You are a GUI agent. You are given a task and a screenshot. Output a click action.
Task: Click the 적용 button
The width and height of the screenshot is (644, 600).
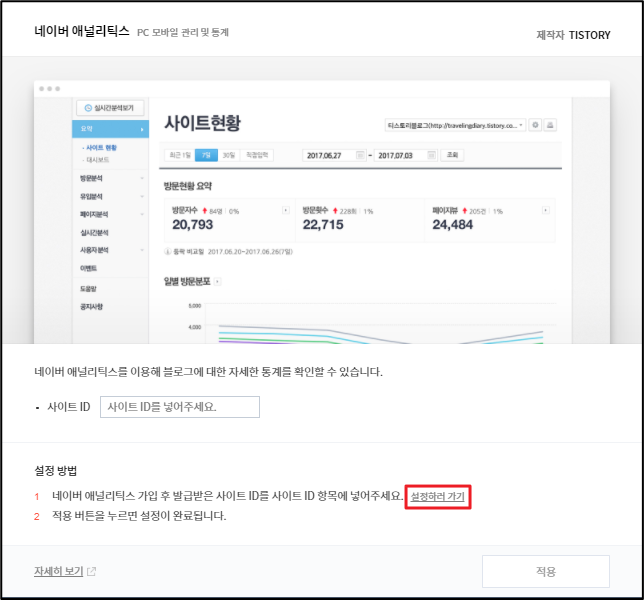point(545,571)
